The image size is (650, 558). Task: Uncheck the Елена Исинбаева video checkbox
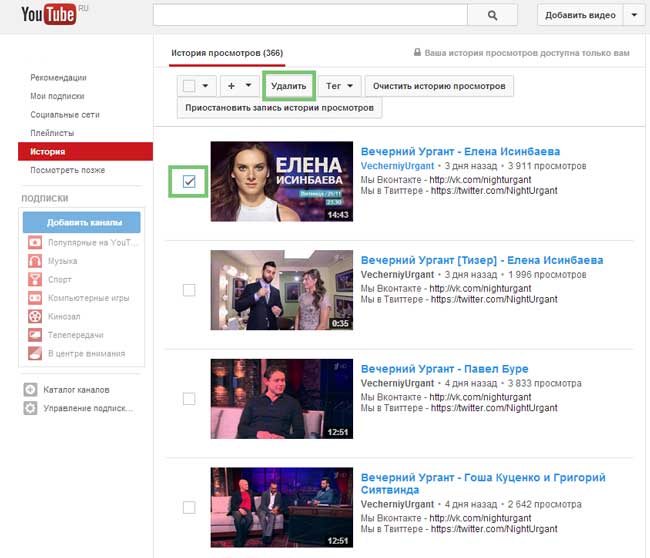coord(189,181)
